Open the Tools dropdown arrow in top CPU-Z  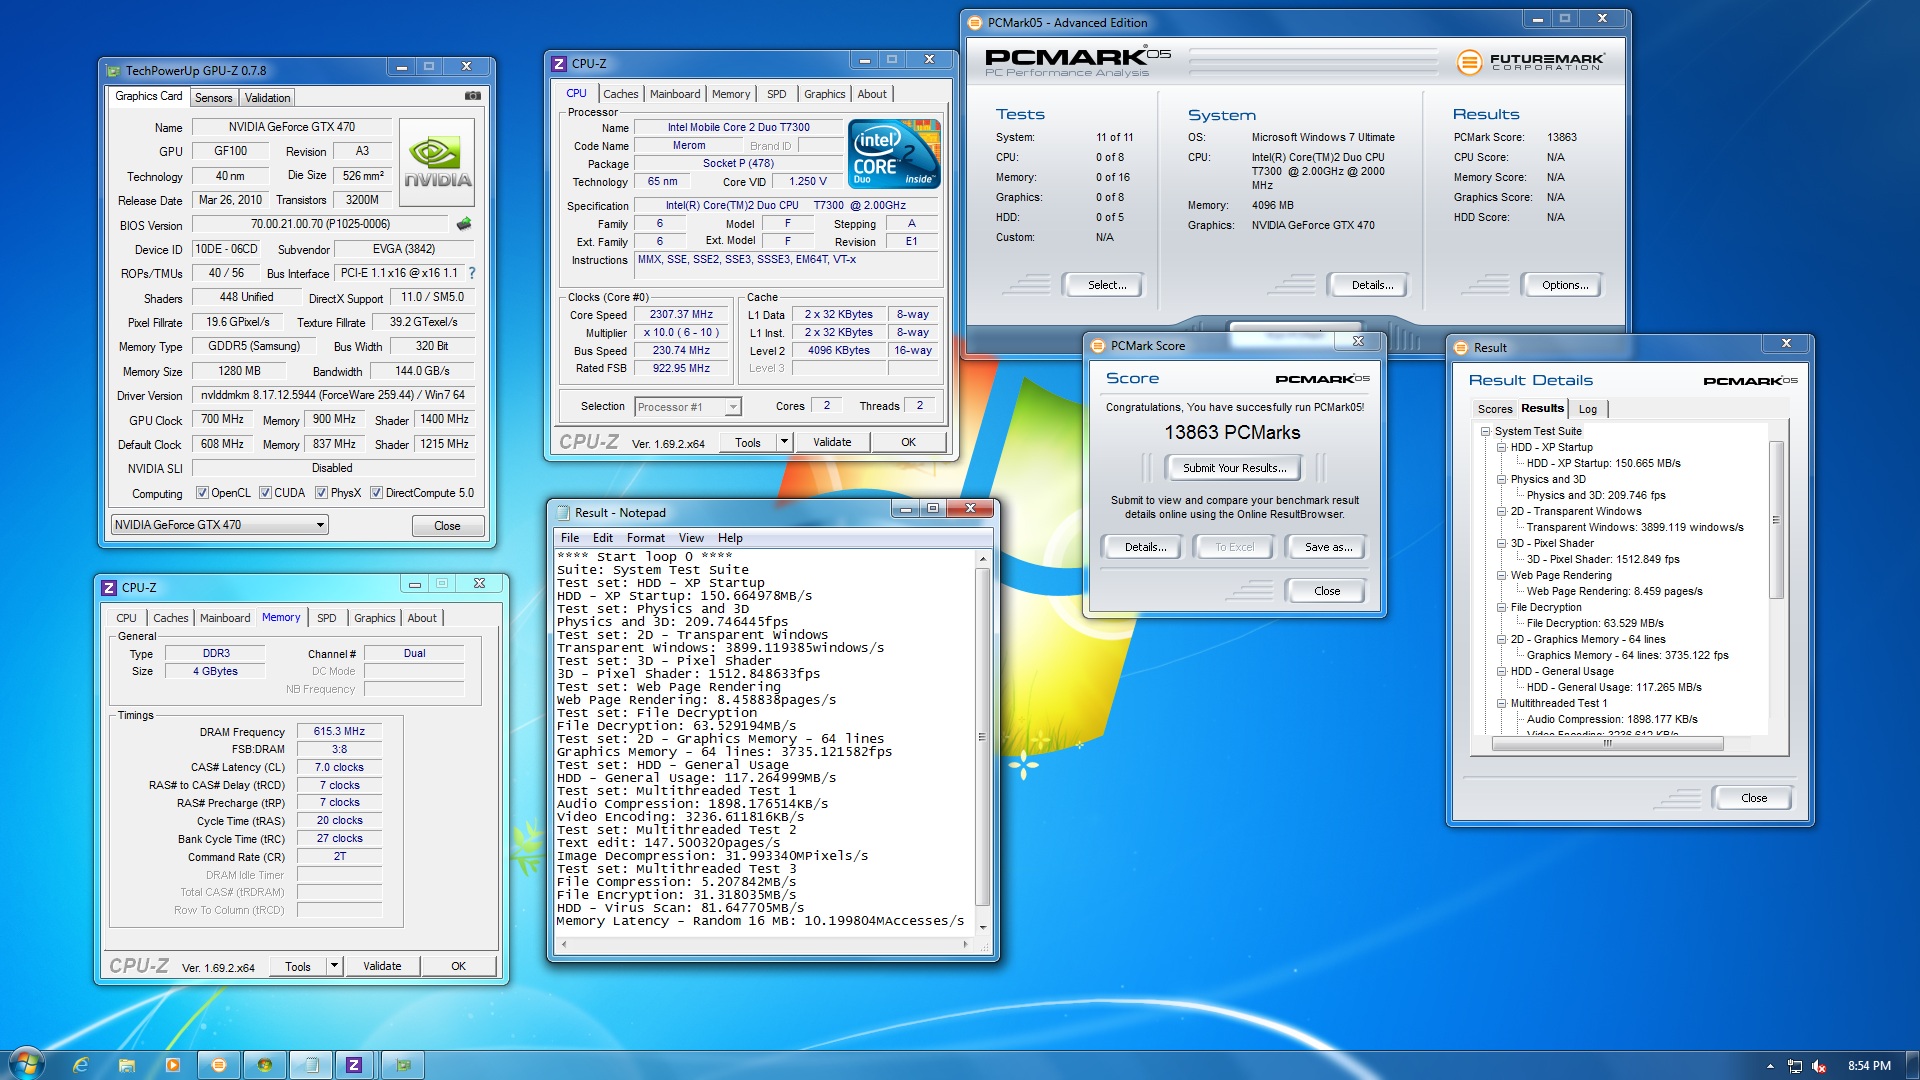point(784,442)
